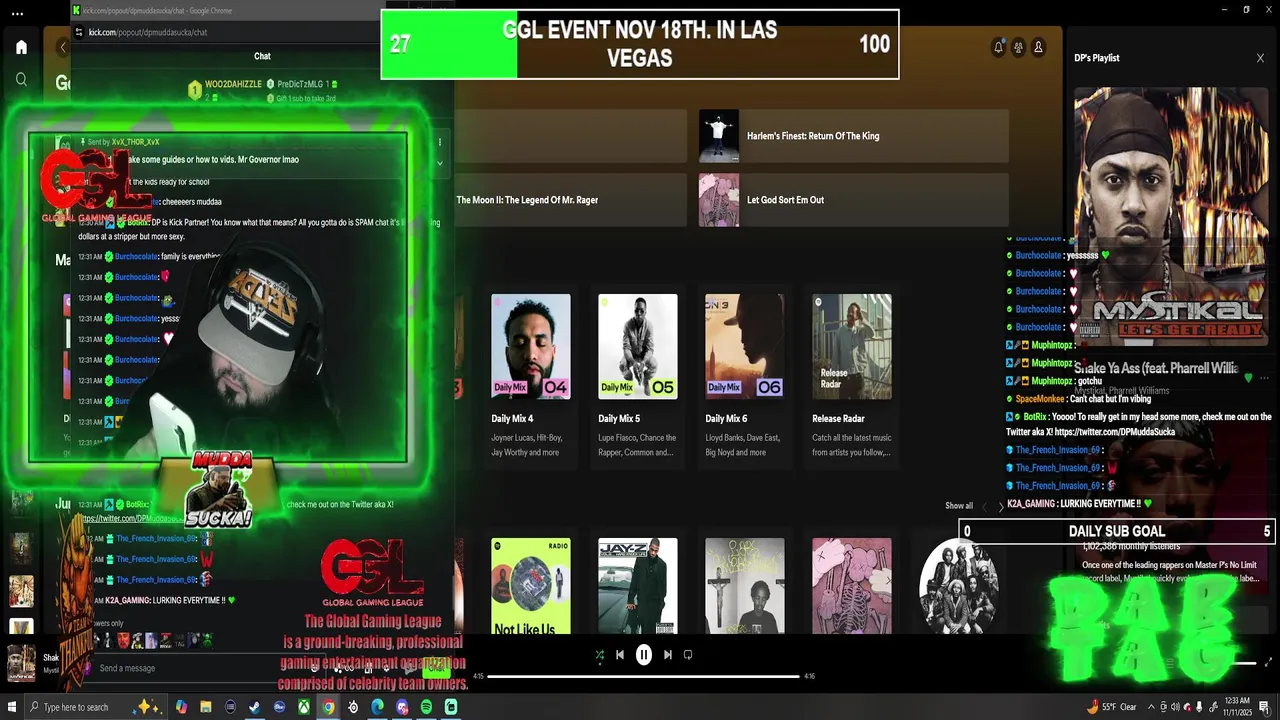This screenshot has width=1280, height=720.
Task: Click the K2A_GAMING username in Kick chat
Action: [128, 600]
